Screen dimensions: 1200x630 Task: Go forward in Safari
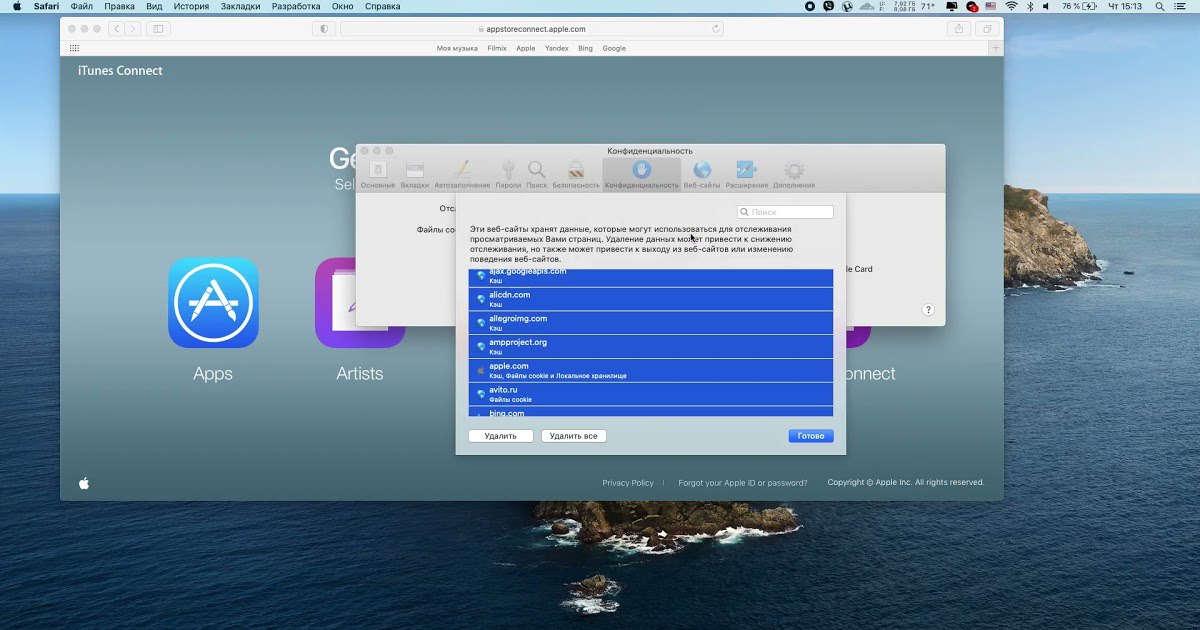coord(132,29)
